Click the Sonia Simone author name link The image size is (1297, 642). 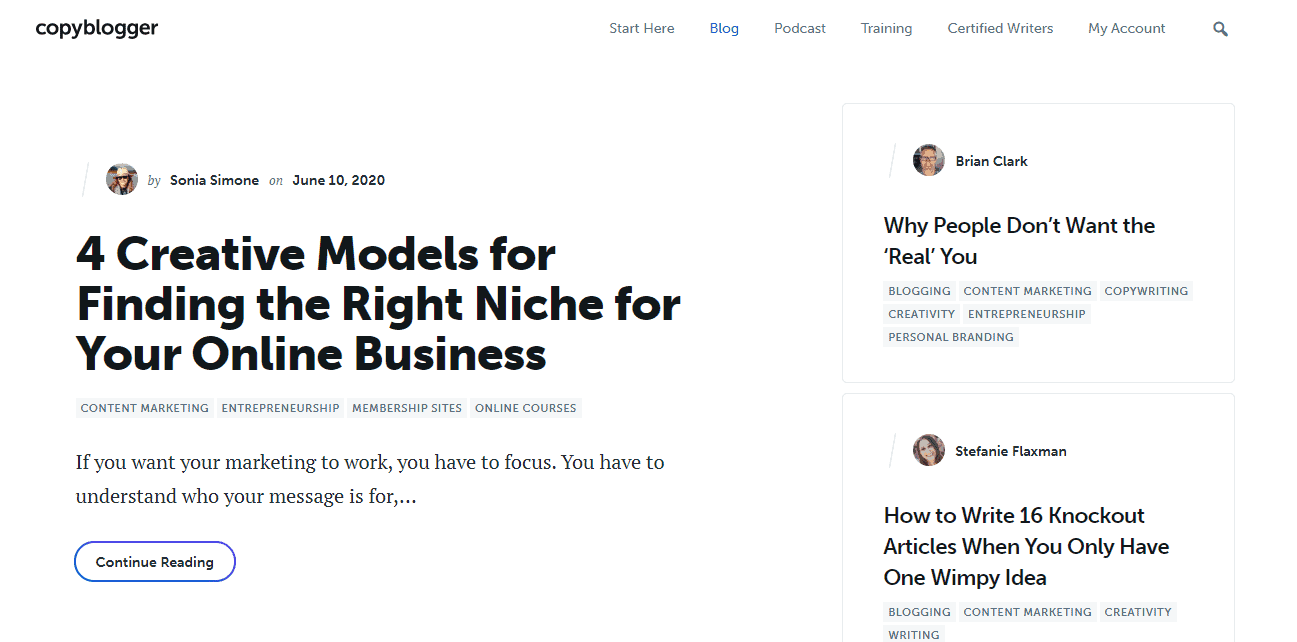214,180
